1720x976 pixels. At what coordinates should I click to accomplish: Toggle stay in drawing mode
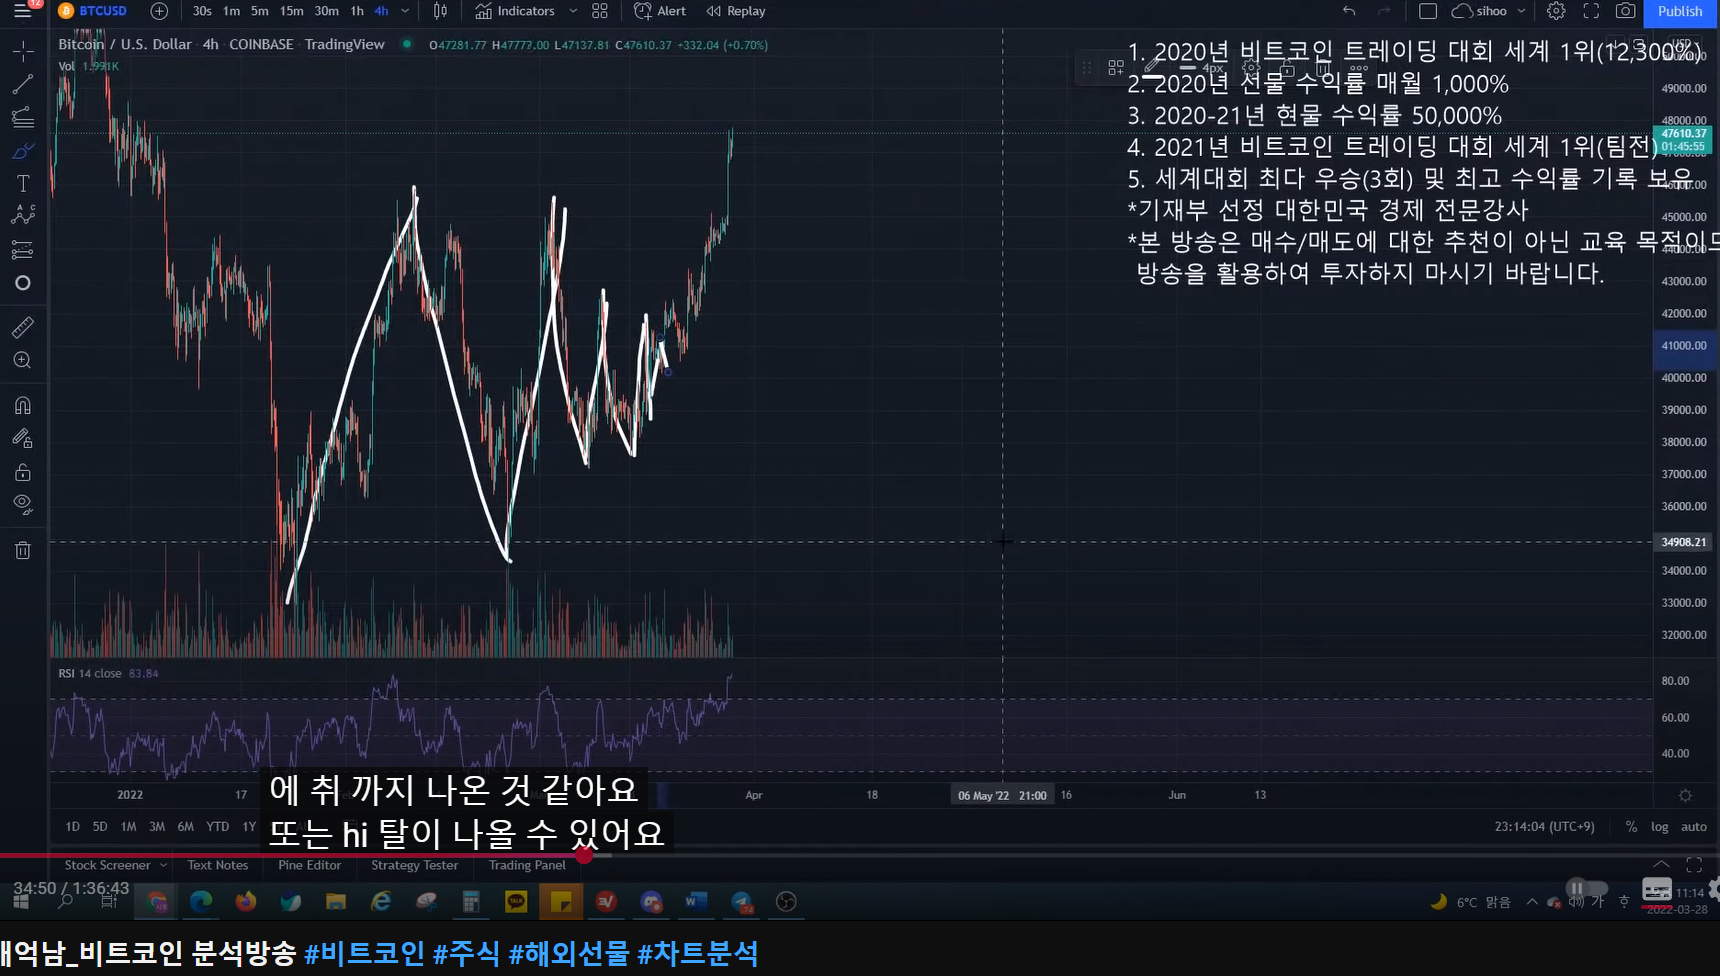tap(23, 438)
